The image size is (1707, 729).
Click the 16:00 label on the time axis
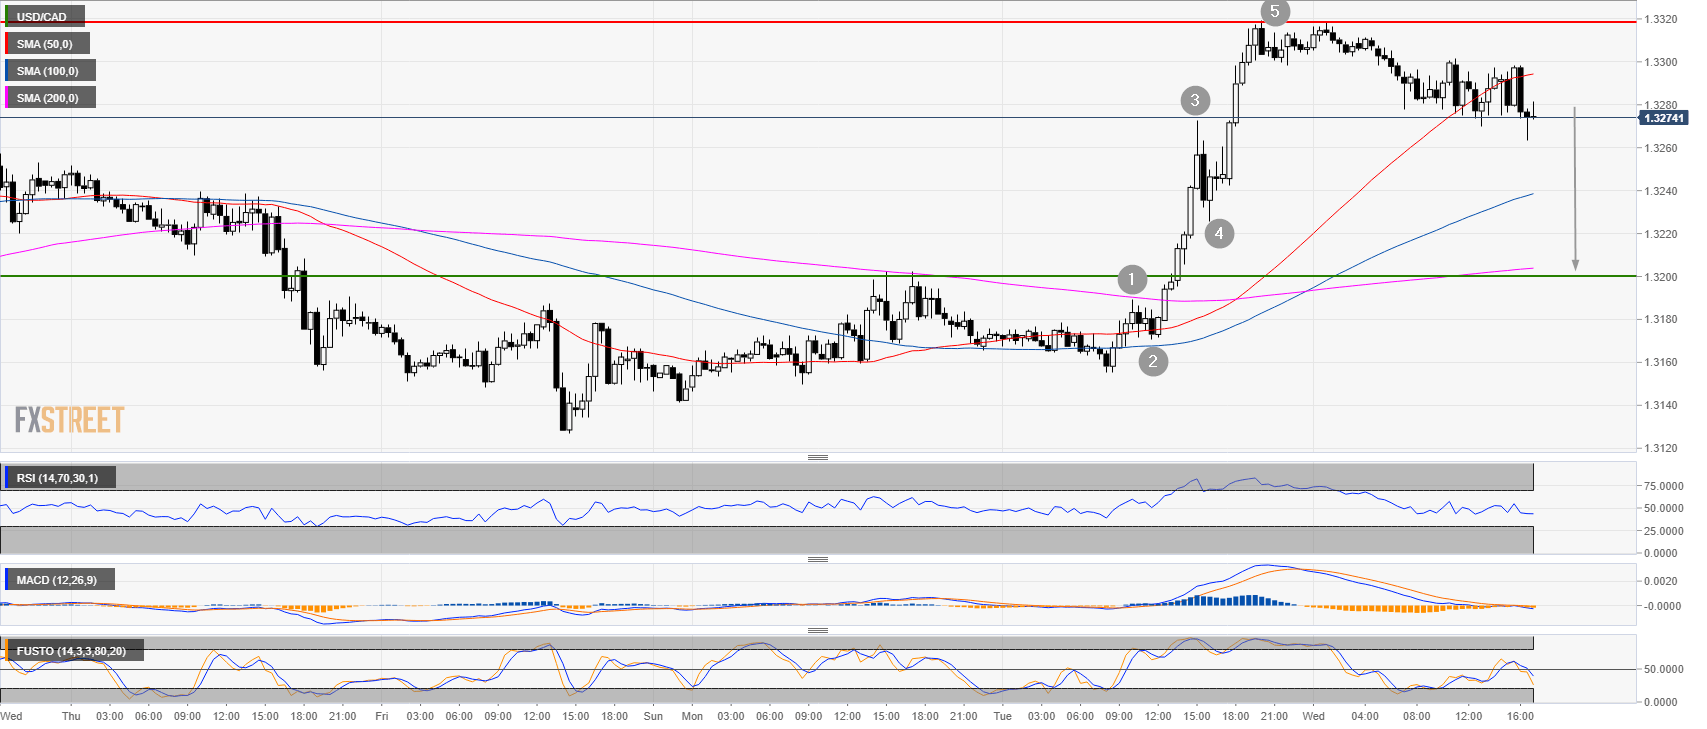click(1520, 716)
